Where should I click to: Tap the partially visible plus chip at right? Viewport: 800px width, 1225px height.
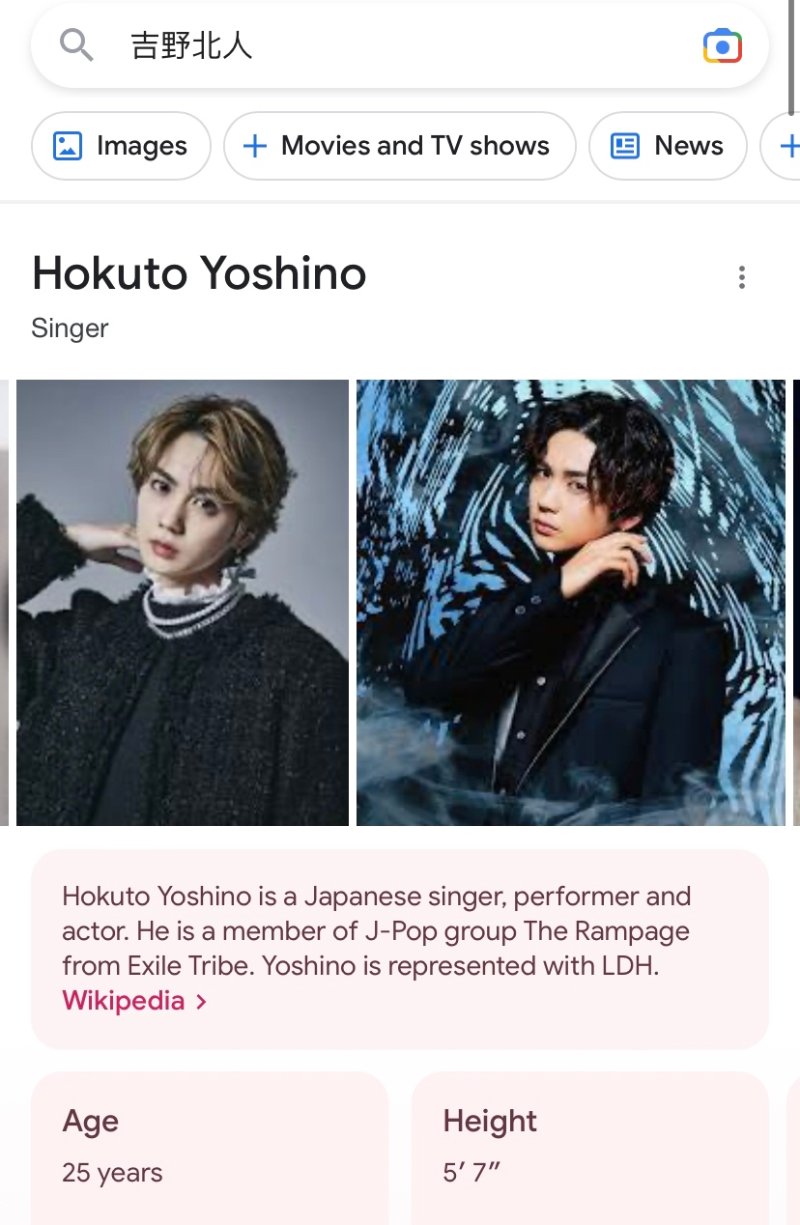point(782,146)
